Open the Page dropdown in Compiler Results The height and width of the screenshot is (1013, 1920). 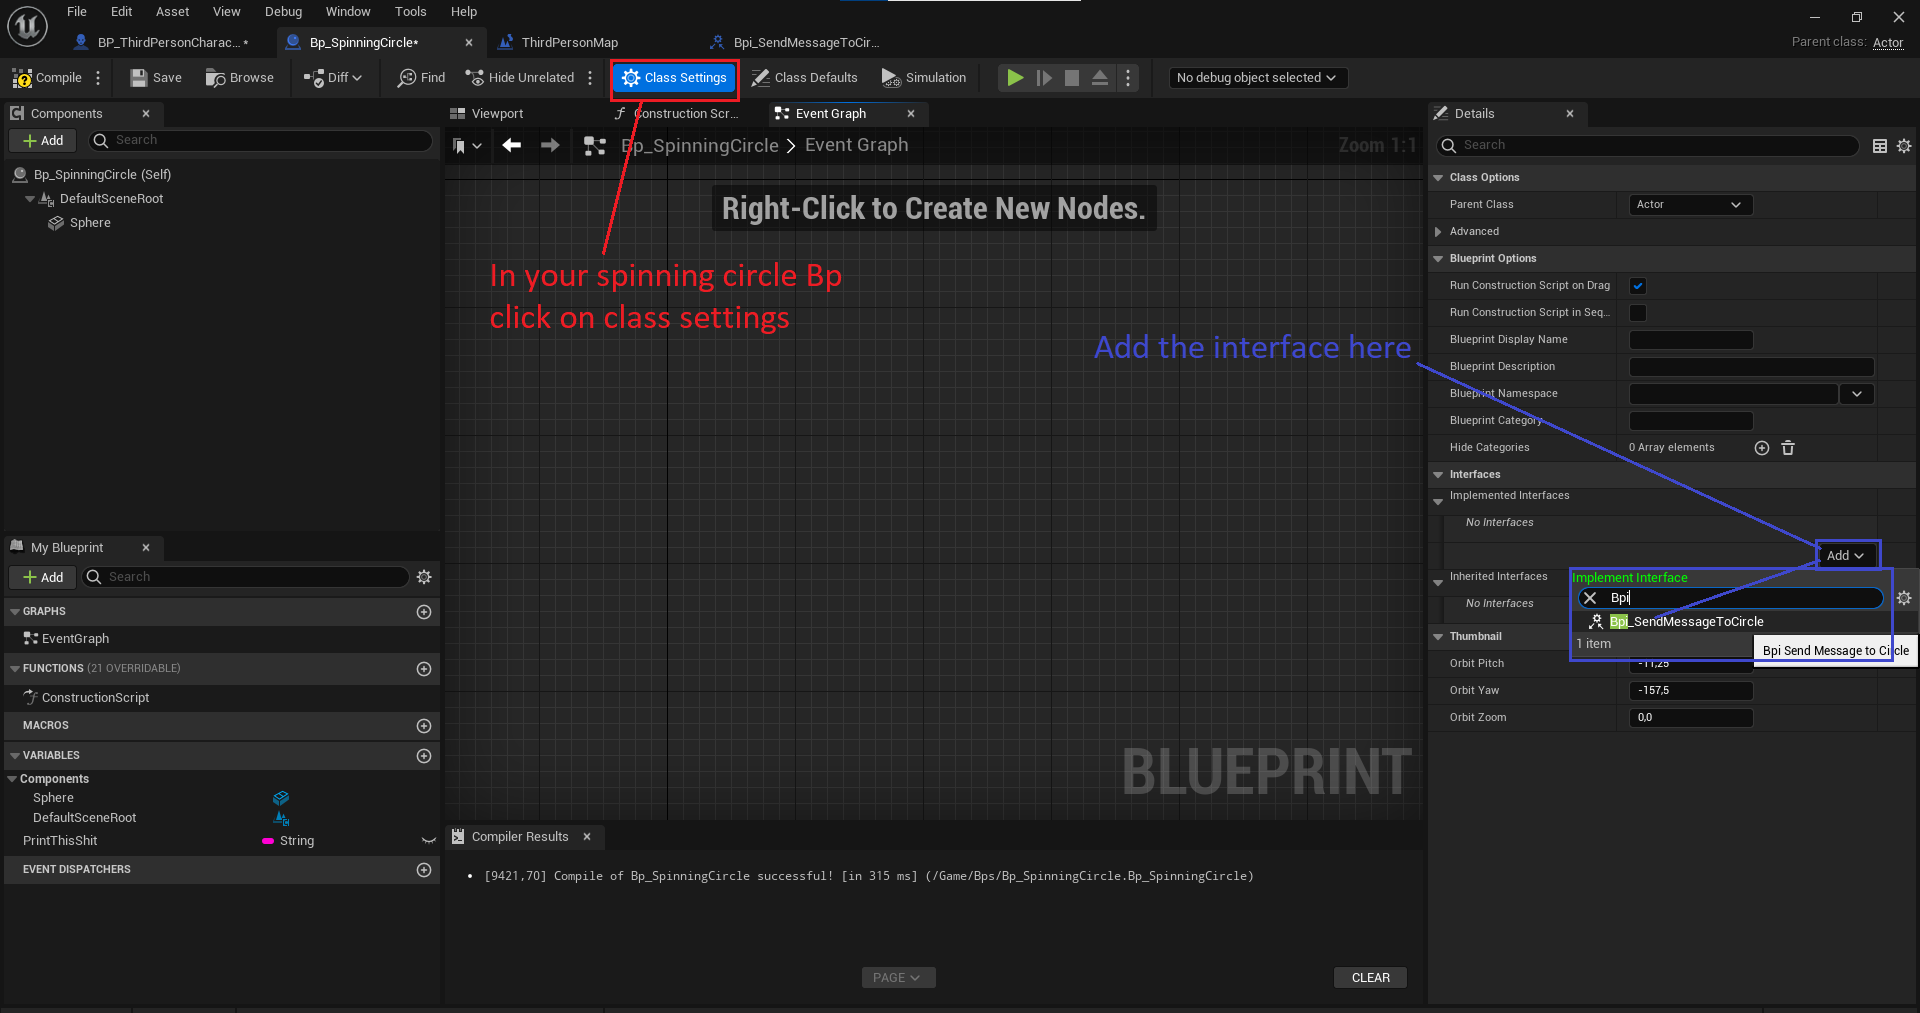click(898, 978)
